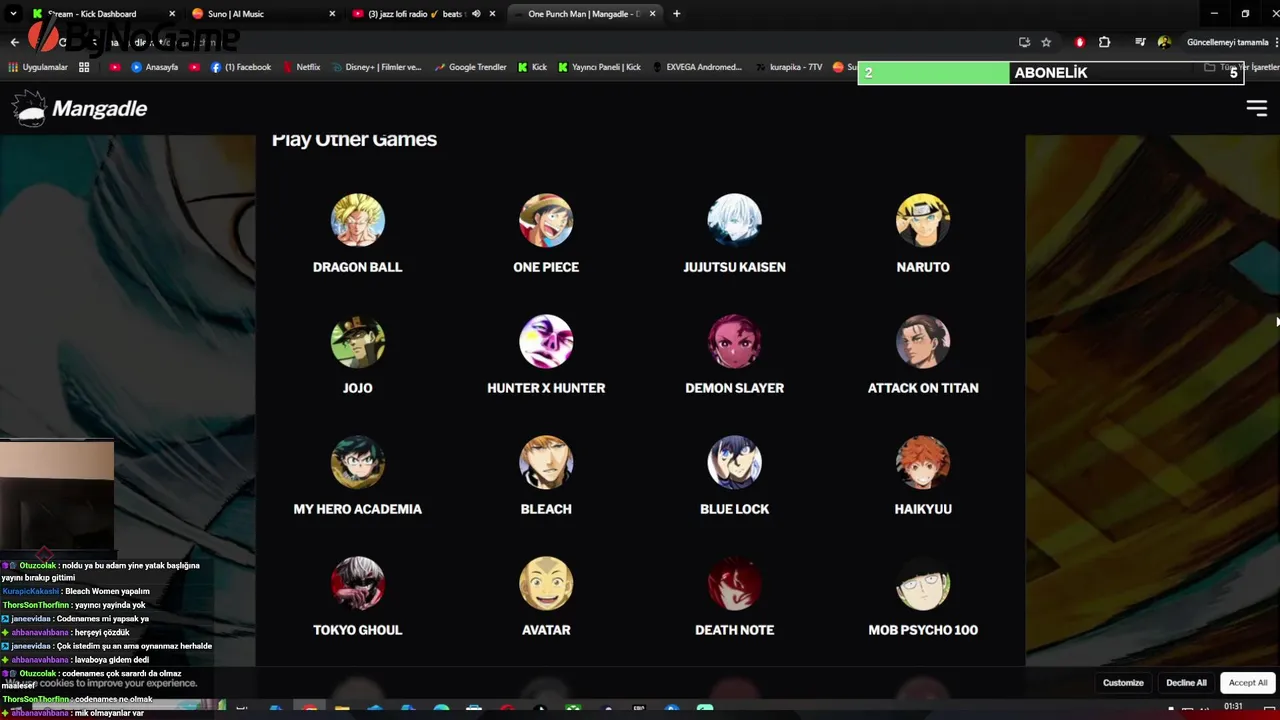Click the Customize cookies button
This screenshot has width=1280, height=720.
1123,682
